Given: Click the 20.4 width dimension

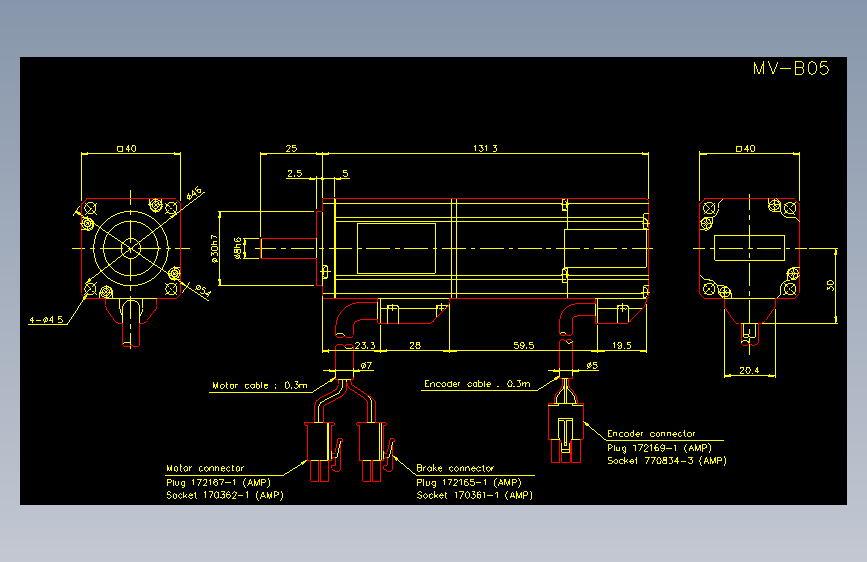Looking at the screenshot, I should pyautogui.click(x=749, y=370).
